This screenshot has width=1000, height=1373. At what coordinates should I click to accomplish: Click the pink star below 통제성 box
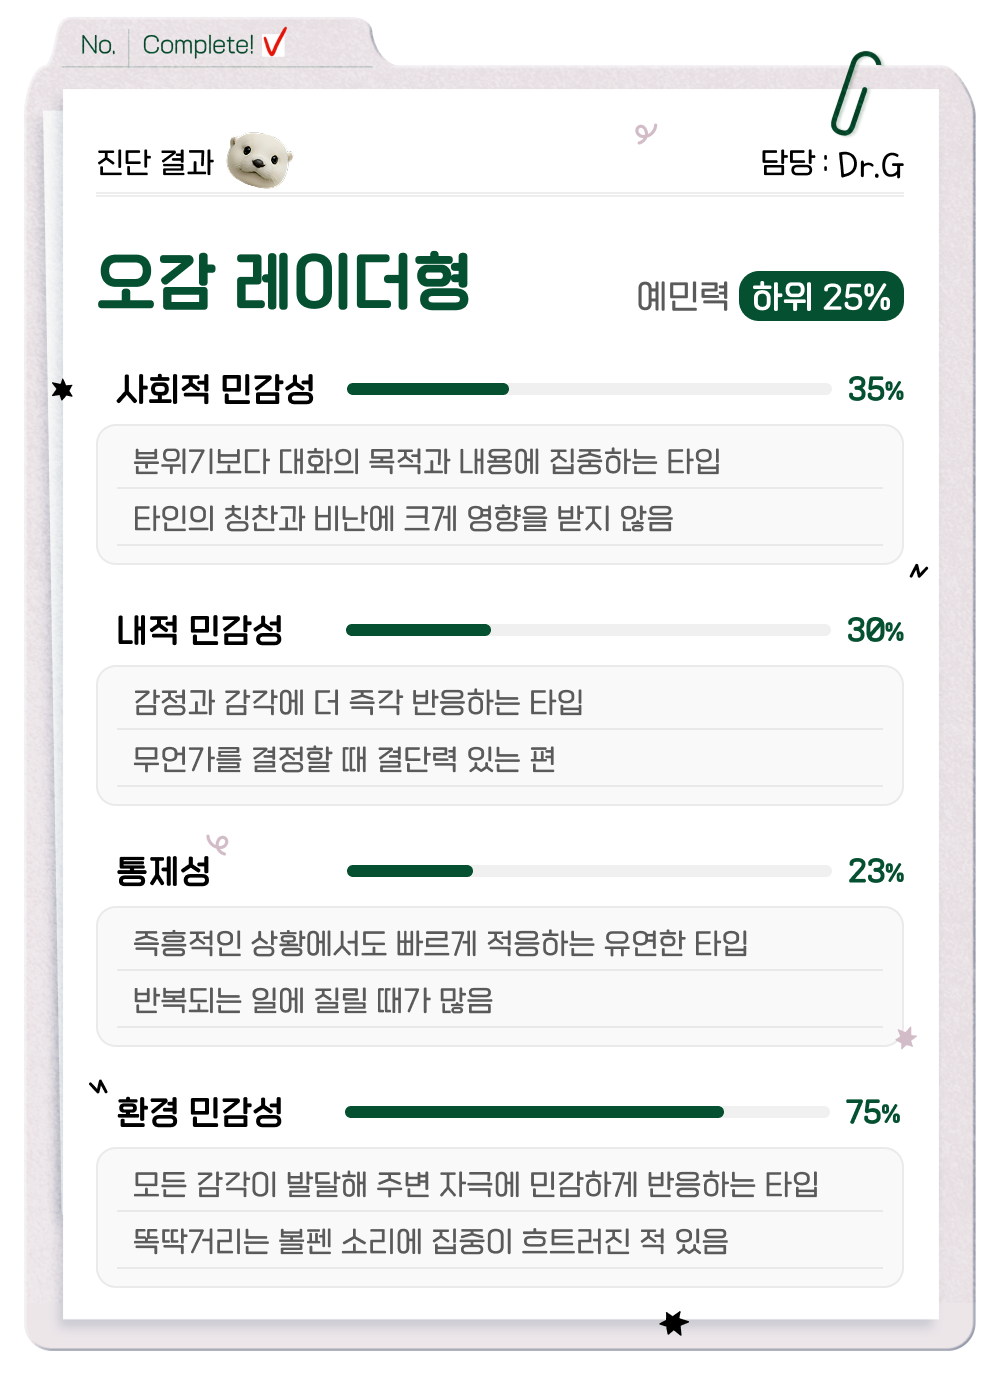pyautogui.click(x=906, y=1038)
